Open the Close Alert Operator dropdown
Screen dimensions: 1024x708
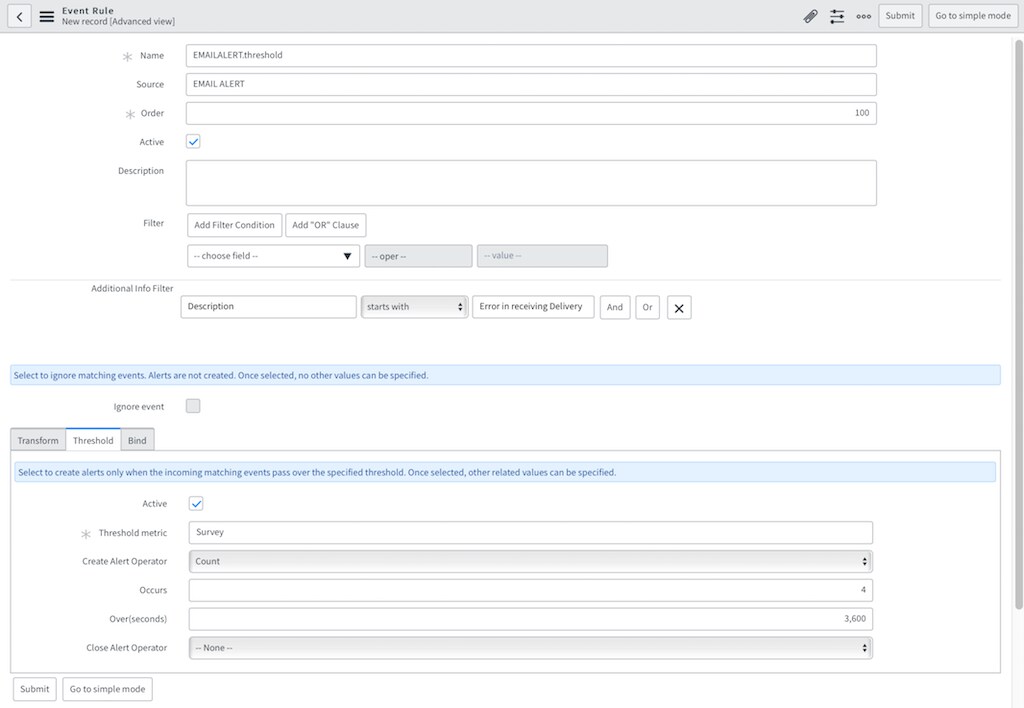tap(530, 648)
